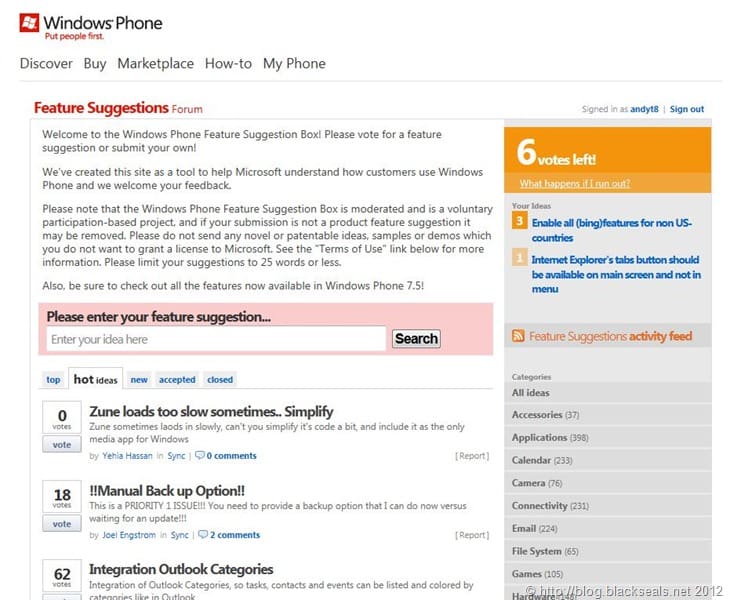Select the closed ideas tab
Image resolution: width=730 pixels, height=600 pixels.
click(x=220, y=380)
